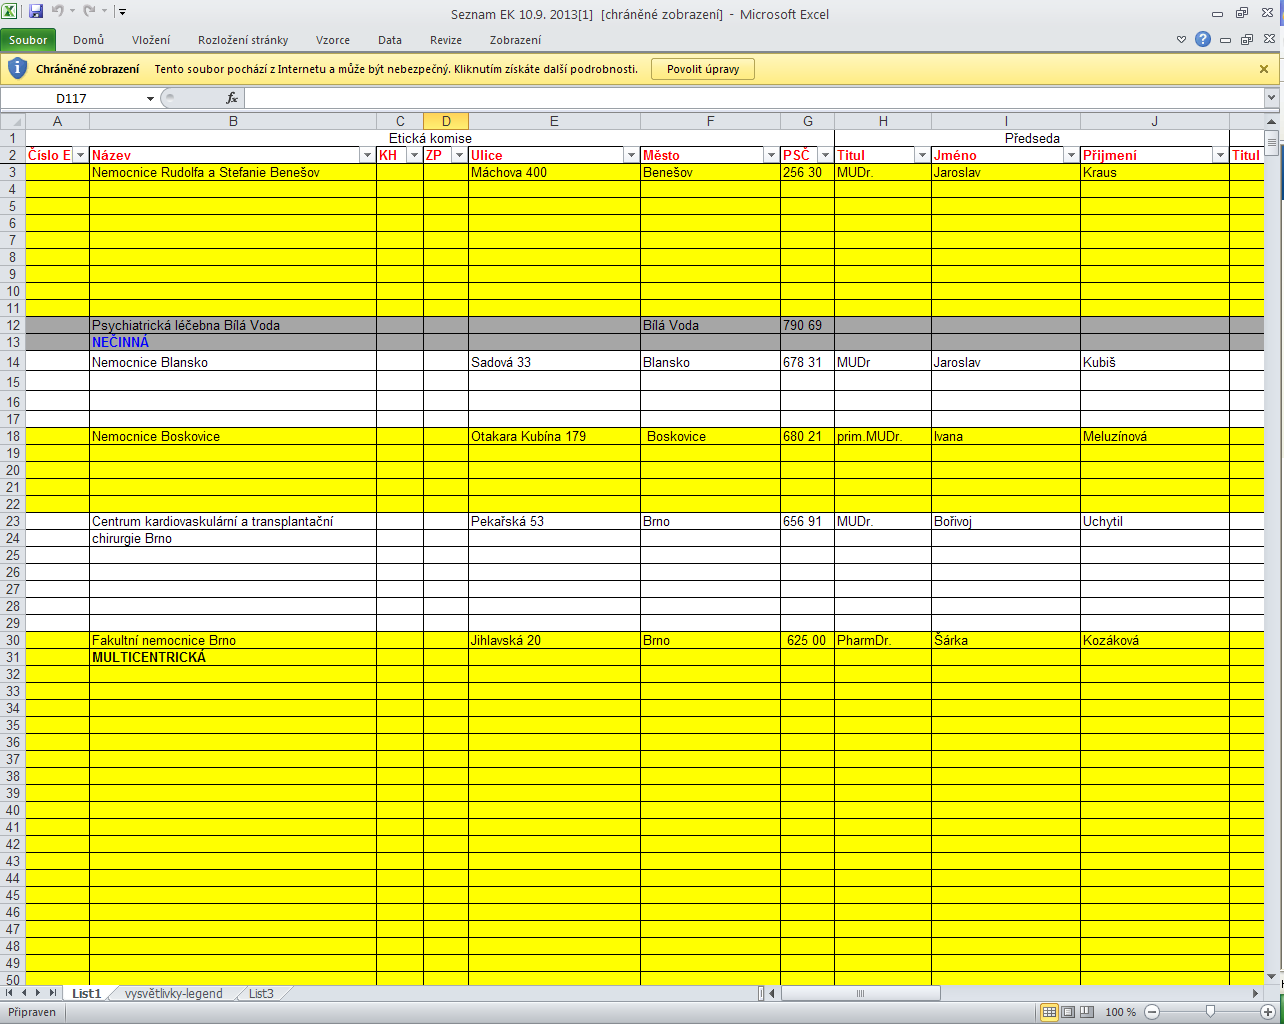The image size is (1284, 1024).
Task: Click the NEČINNÁ cell
Action: 233,342
